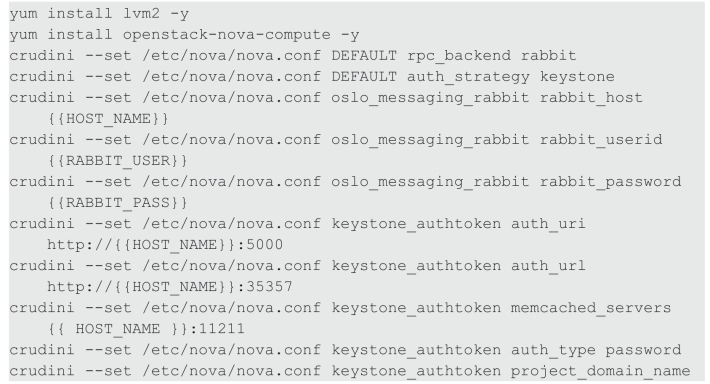The width and height of the screenshot is (710, 384).
Task: Click the rabbit_host option name
Action: (591, 98)
